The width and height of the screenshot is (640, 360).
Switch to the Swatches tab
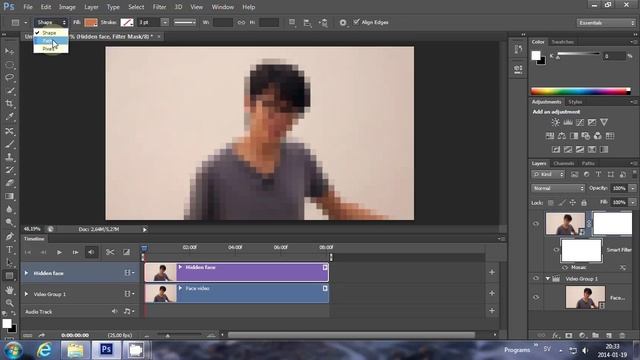click(x=562, y=42)
